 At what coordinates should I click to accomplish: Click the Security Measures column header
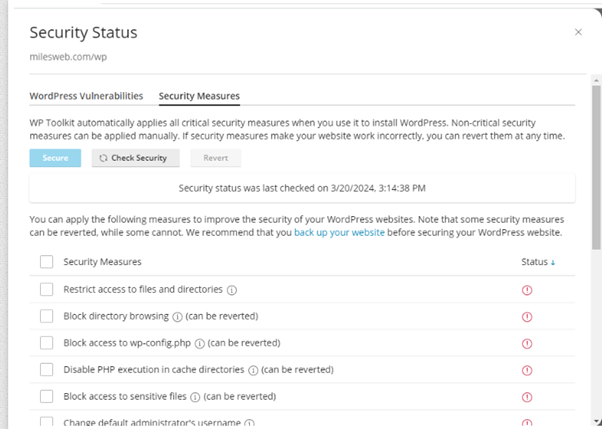click(102, 262)
